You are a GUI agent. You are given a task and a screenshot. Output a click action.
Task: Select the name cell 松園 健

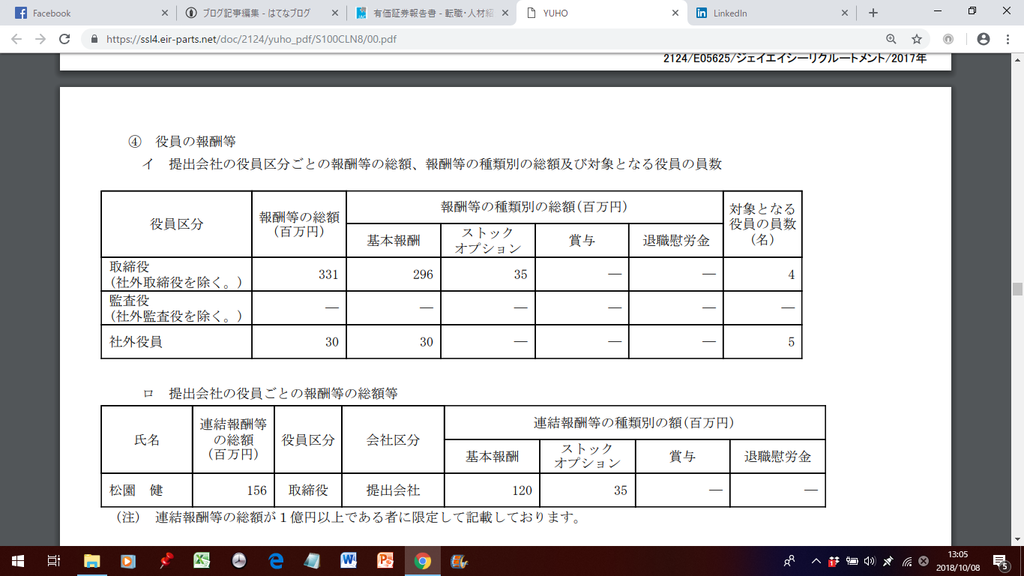[x=136, y=490]
